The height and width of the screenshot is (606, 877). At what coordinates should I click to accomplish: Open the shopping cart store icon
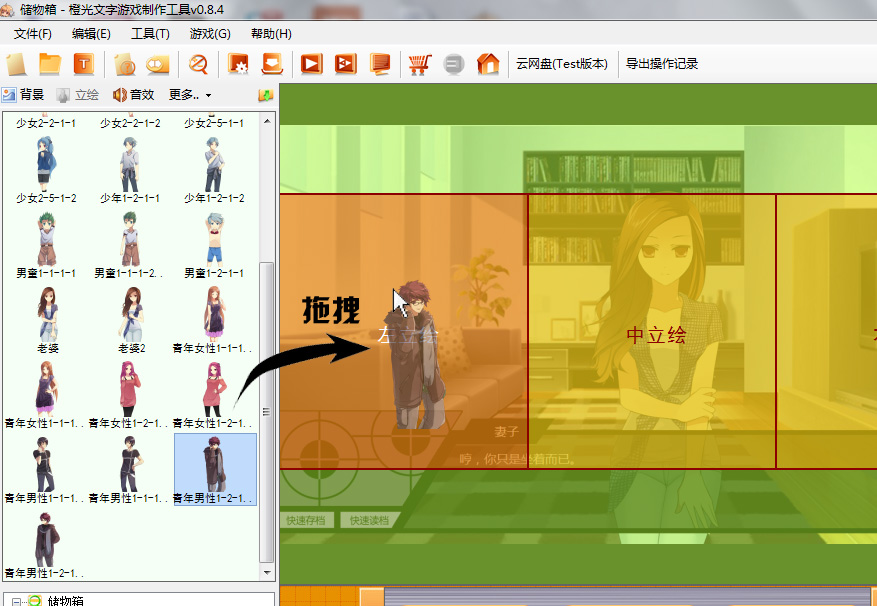tap(419, 64)
